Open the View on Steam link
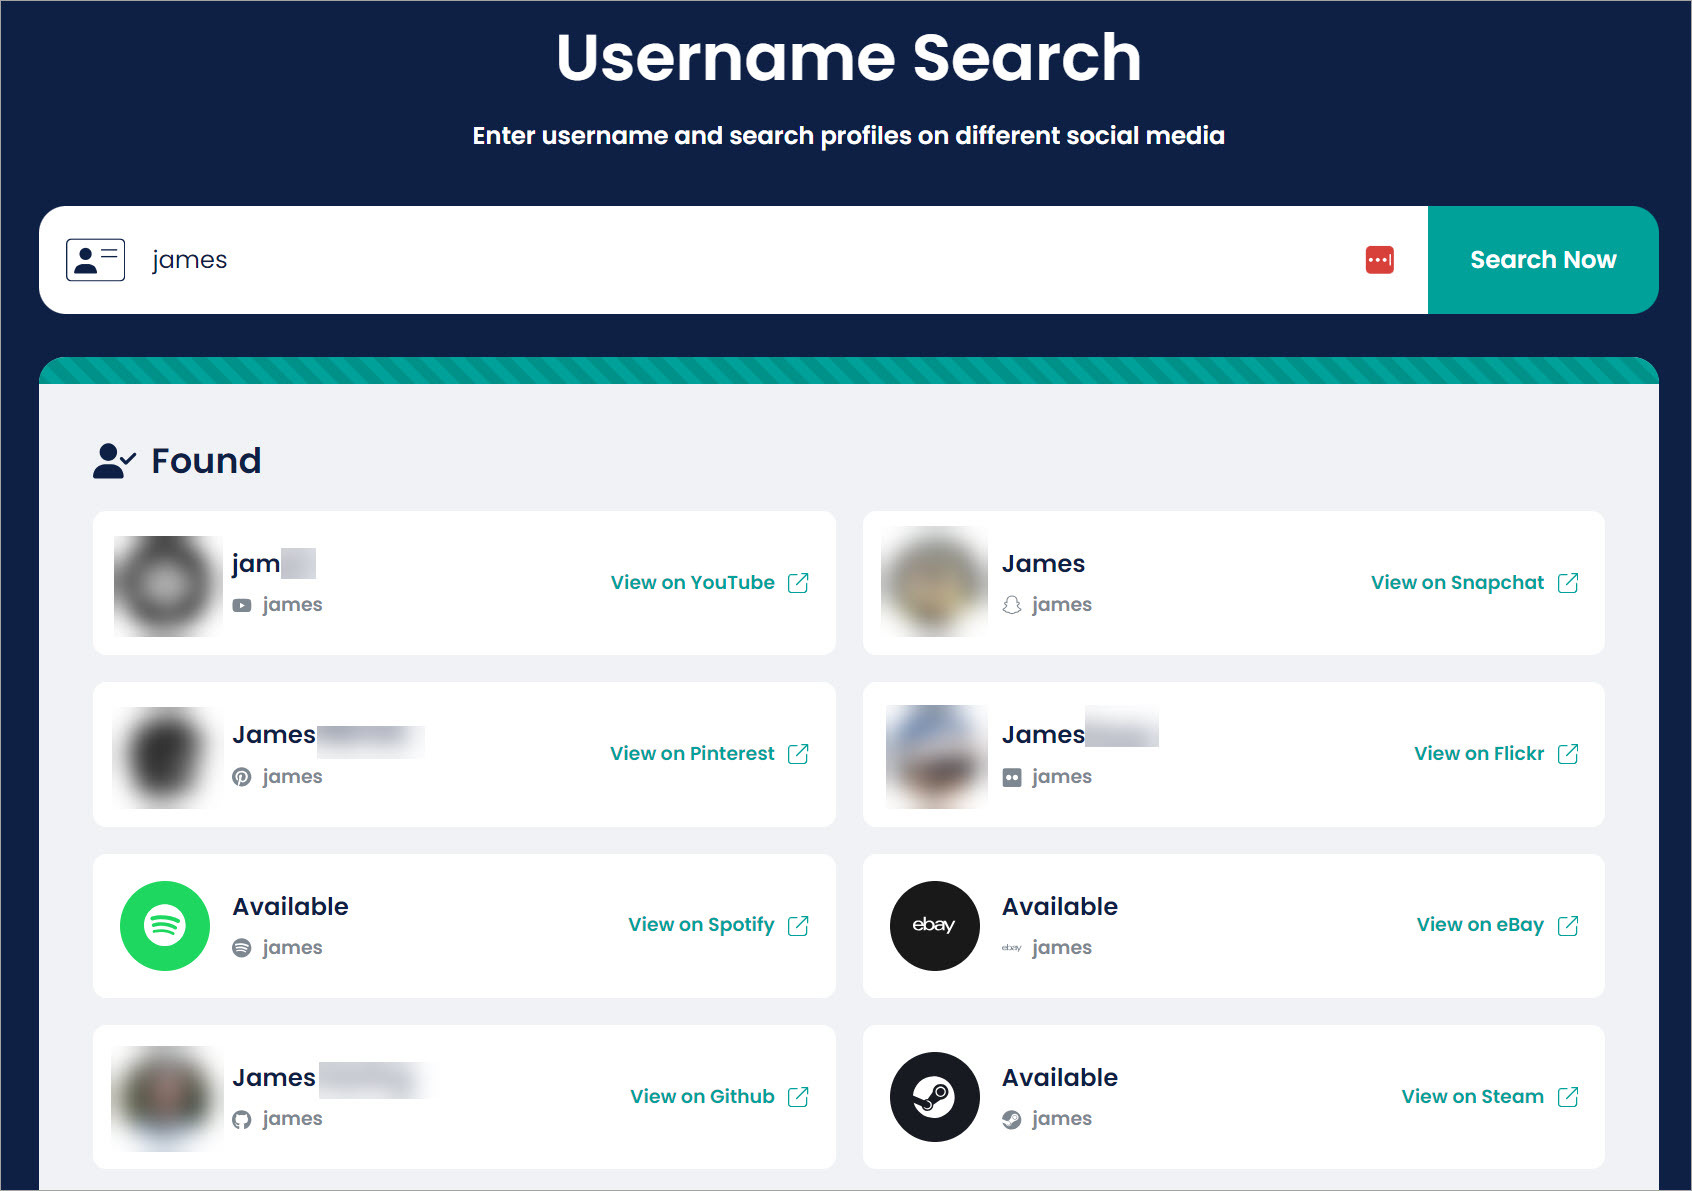Viewport: 1692px width, 1191px height. [1474, 1096]
